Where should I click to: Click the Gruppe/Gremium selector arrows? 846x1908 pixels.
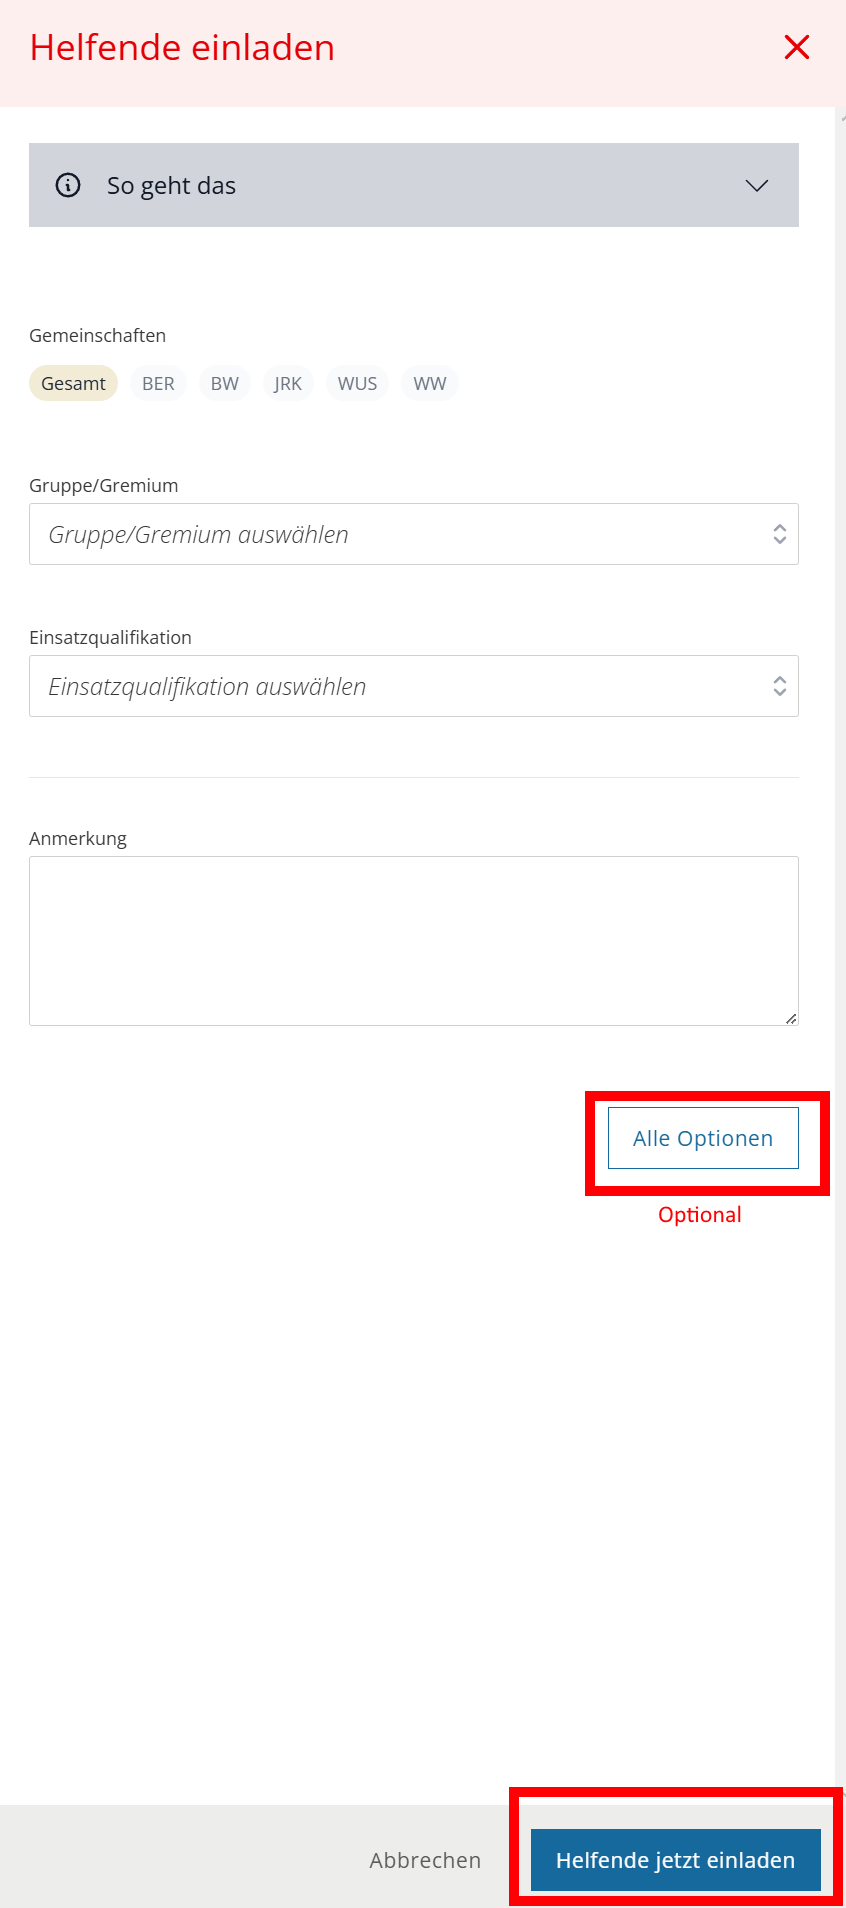click(779, 535)
